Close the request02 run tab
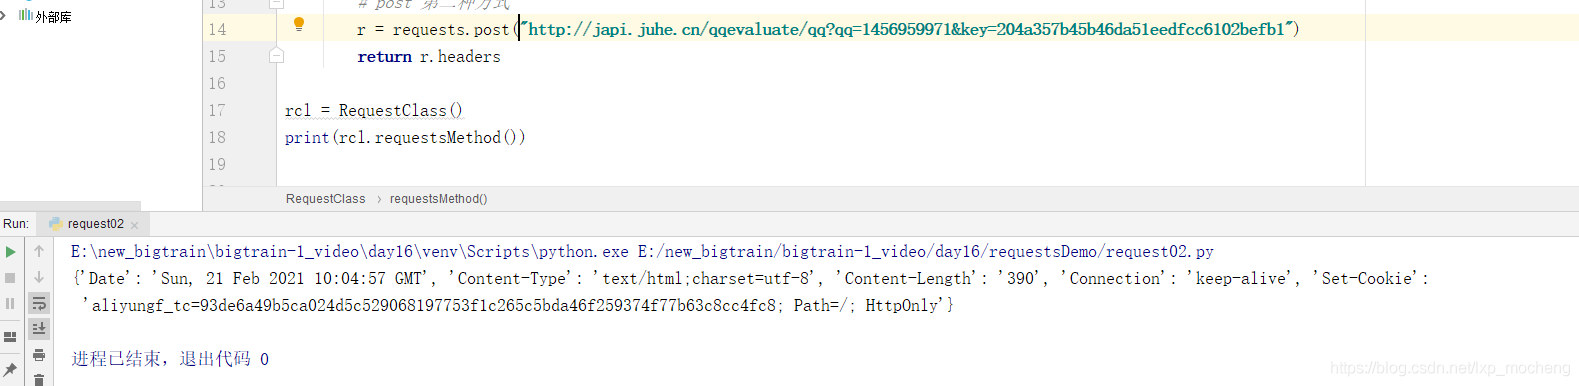Image resolution: width=1579 pixels, height=386 pixels. point(135,225)
